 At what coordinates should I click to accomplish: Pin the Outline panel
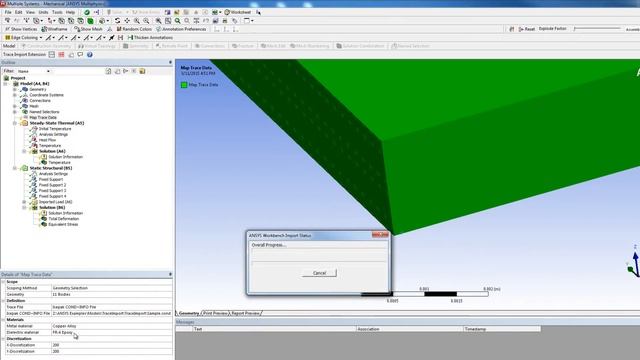(x=170, y=62)
